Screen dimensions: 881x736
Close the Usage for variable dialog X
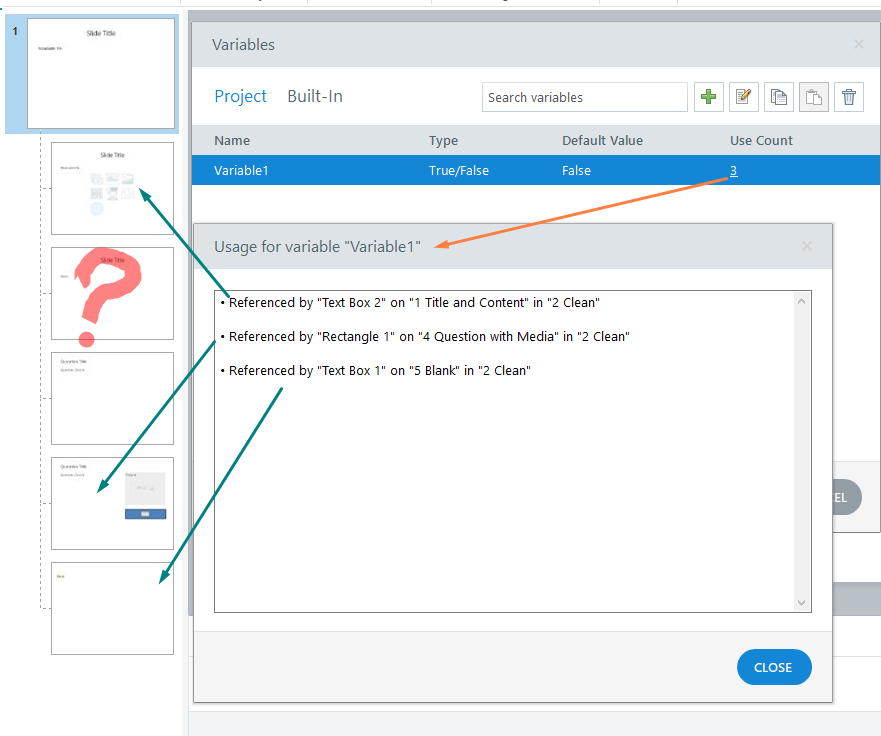[807, 246]
